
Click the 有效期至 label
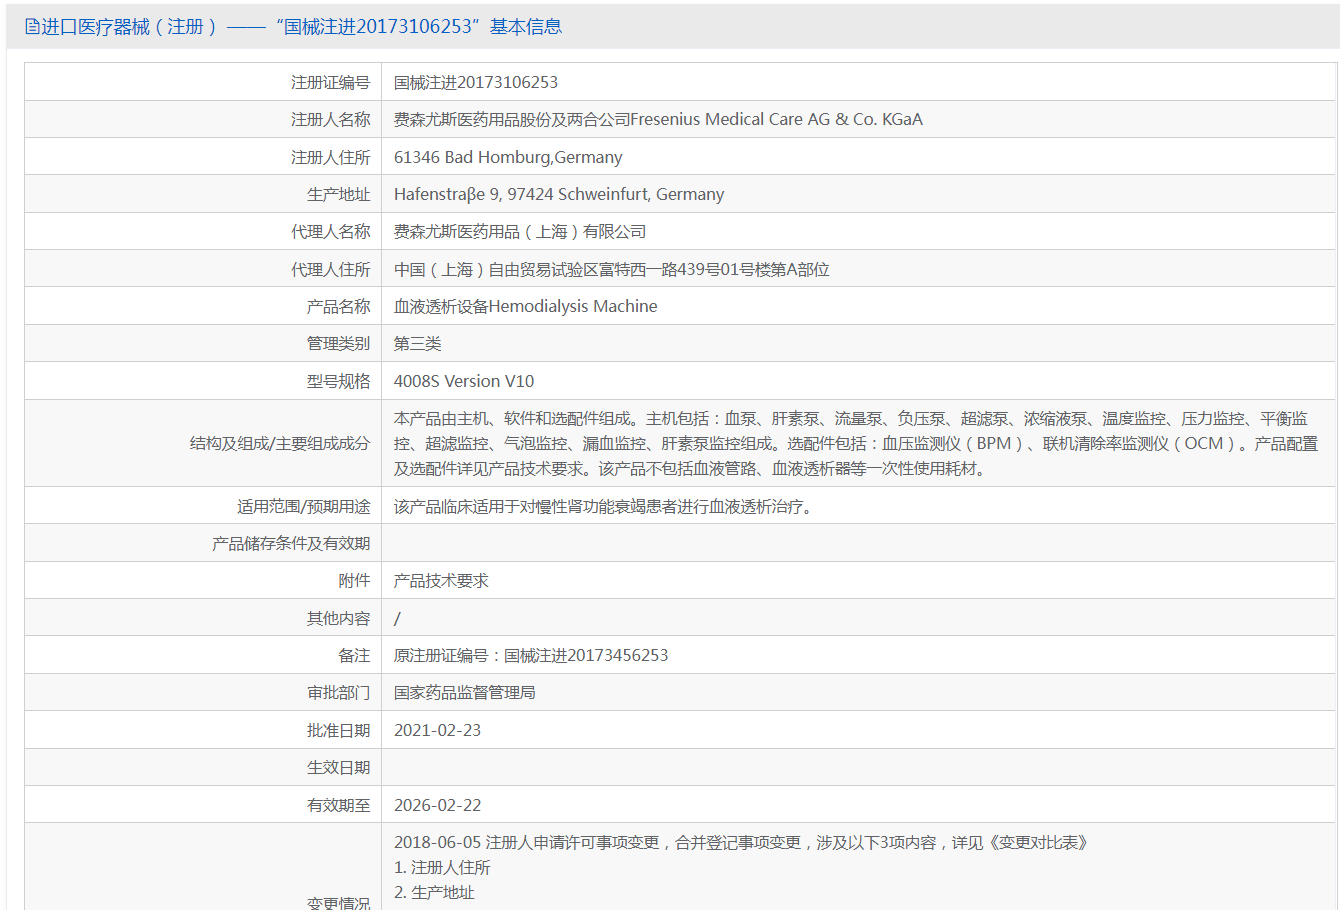338,805
